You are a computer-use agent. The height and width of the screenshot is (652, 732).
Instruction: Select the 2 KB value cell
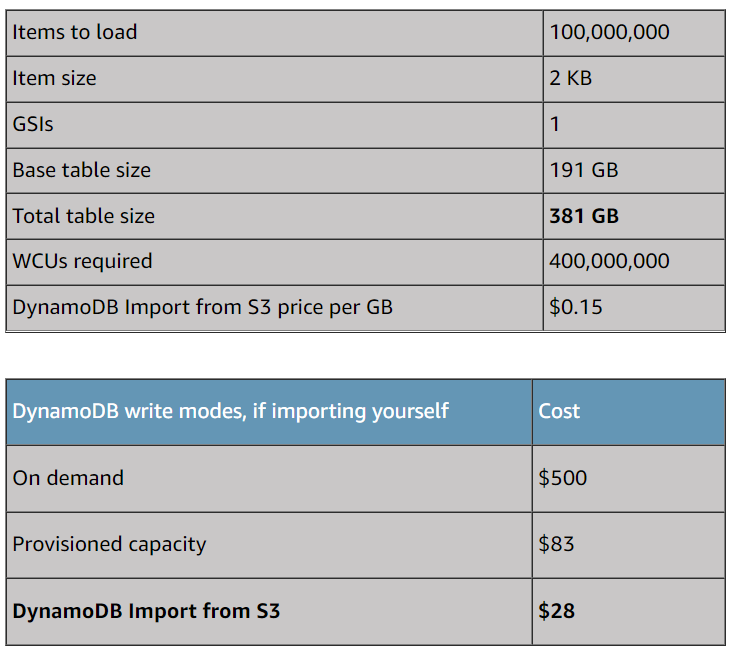pyautogui.click(x=571, y=78)
